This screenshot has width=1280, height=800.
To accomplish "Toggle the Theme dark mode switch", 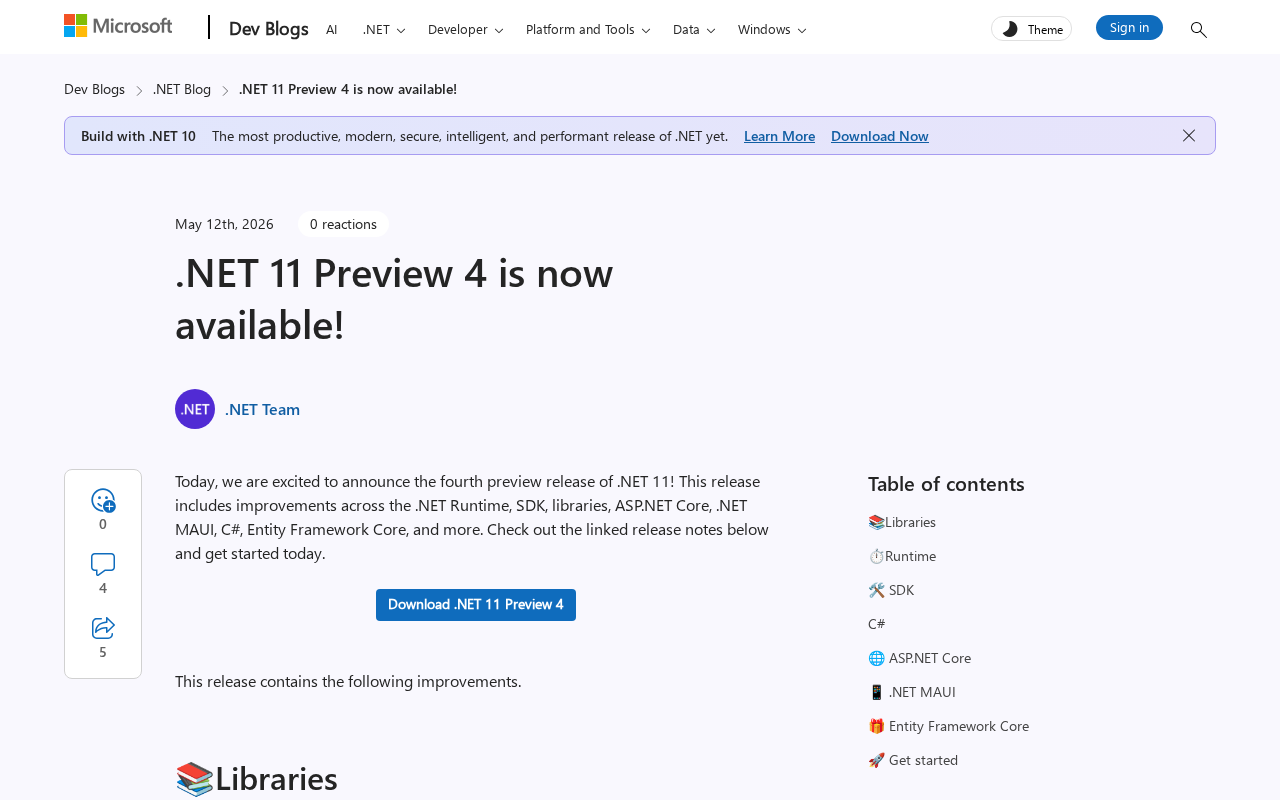I will [x=1031, y=29].
